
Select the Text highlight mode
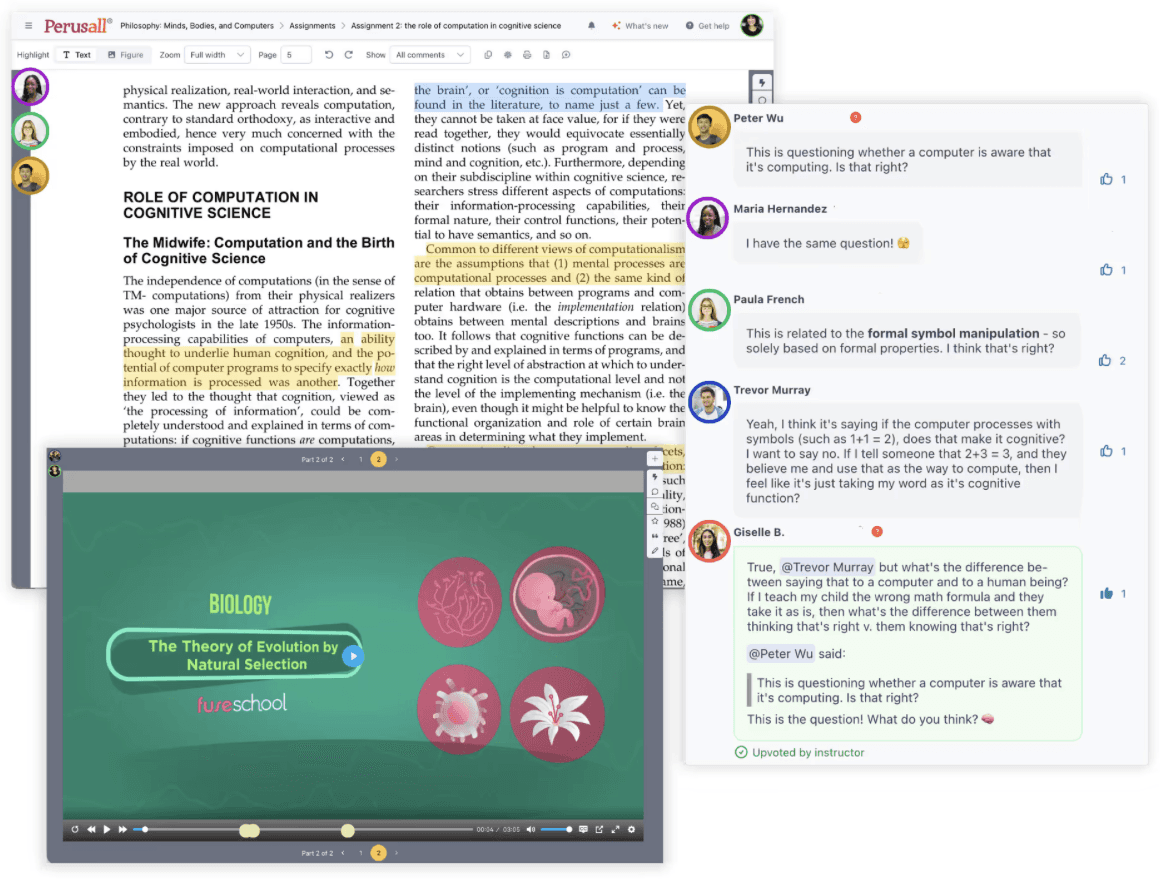coord(76,55)
